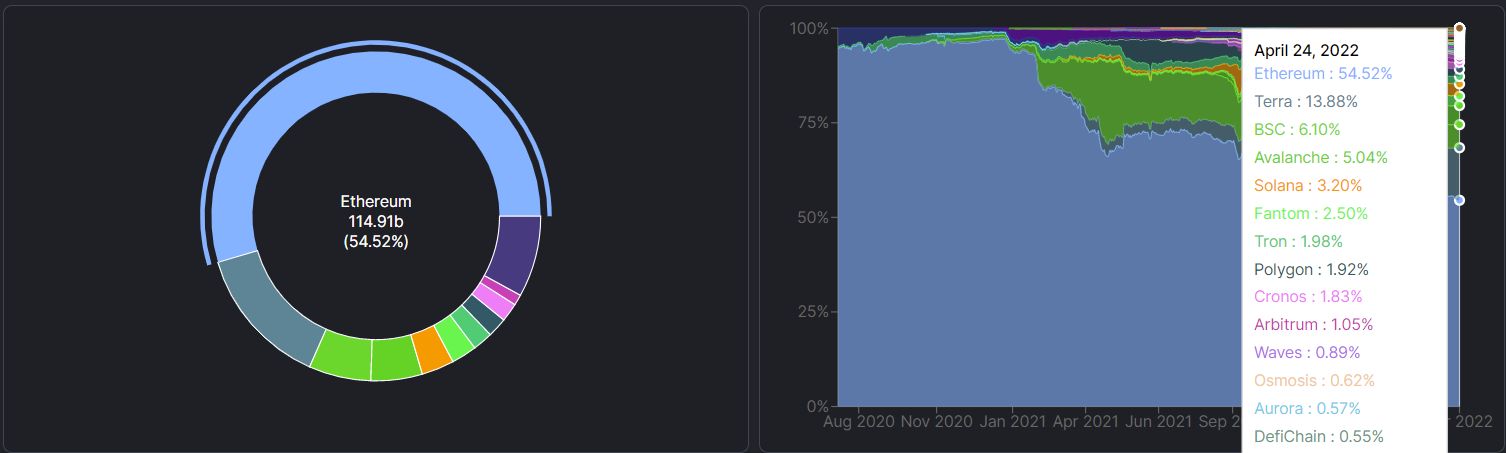Click the Arbitrum : 1.05% tooltip row
Image resolution: width=1506 pixels, height=453 pixels.
click(x=1313, y=325)
